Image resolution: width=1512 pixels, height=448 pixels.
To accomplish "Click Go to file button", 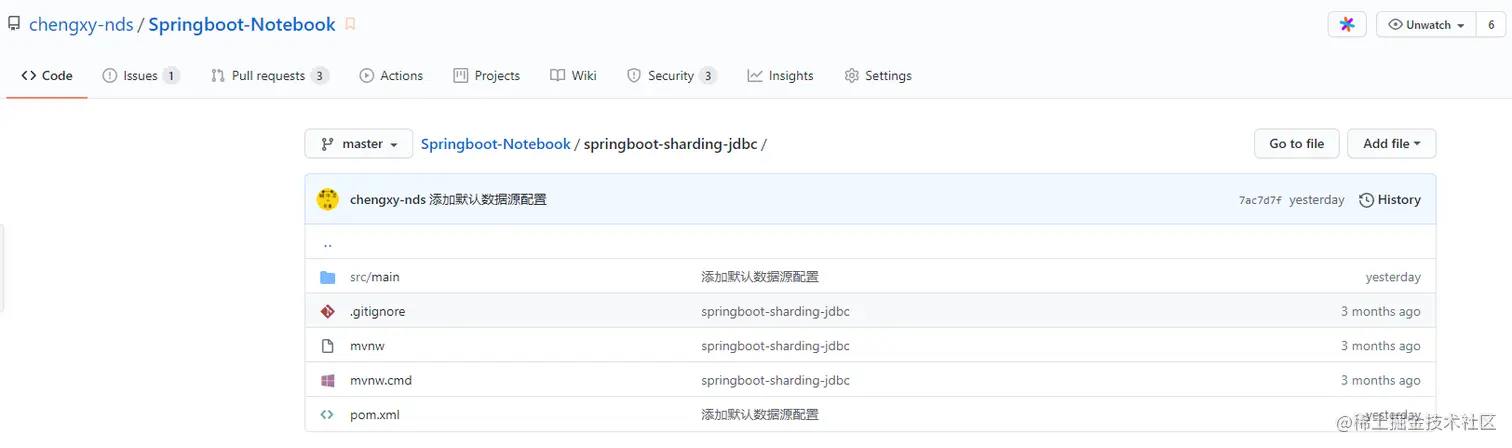I will pos(1297,144).
